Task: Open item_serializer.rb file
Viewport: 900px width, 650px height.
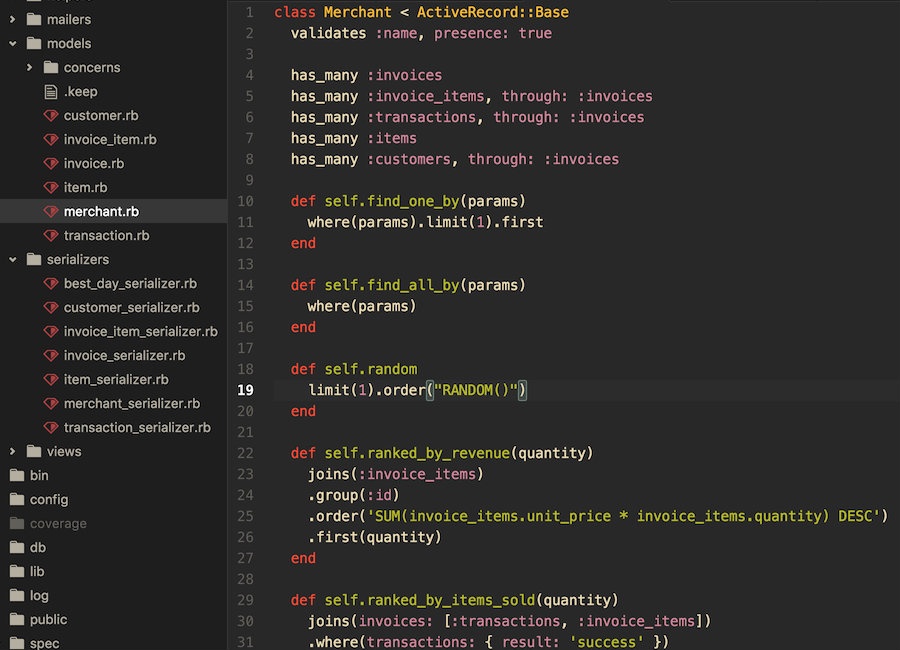Action: pos(117,380)
